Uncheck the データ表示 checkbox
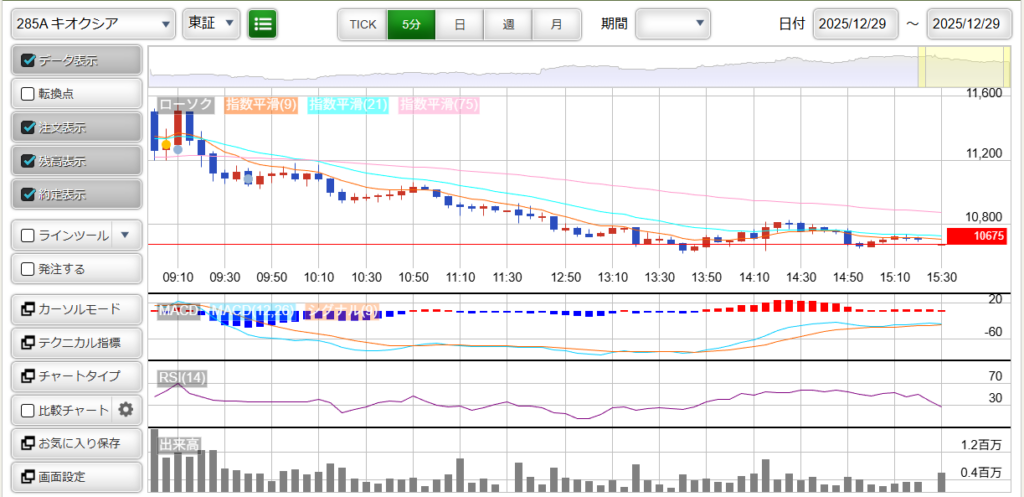Screen dimensions: 1024x497 click(x=28, y=60)
